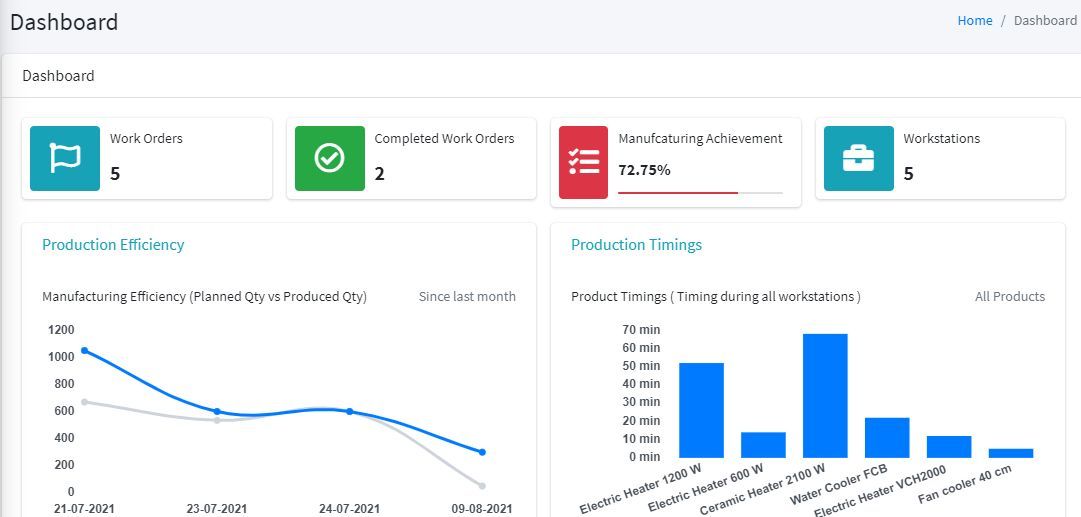
Task: Click the Fan cooler 40 cm bar
Action: (1011, 453)
